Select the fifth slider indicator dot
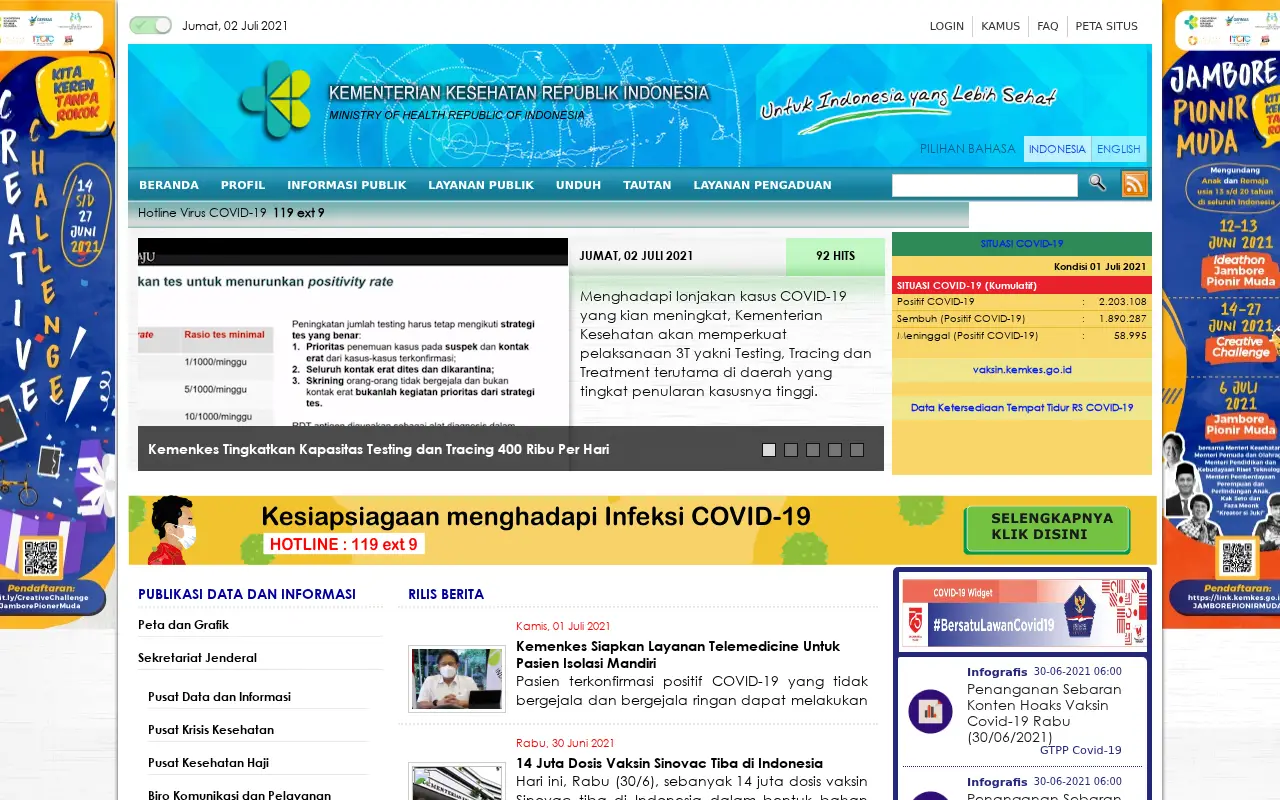 click(x=856, y=450)
